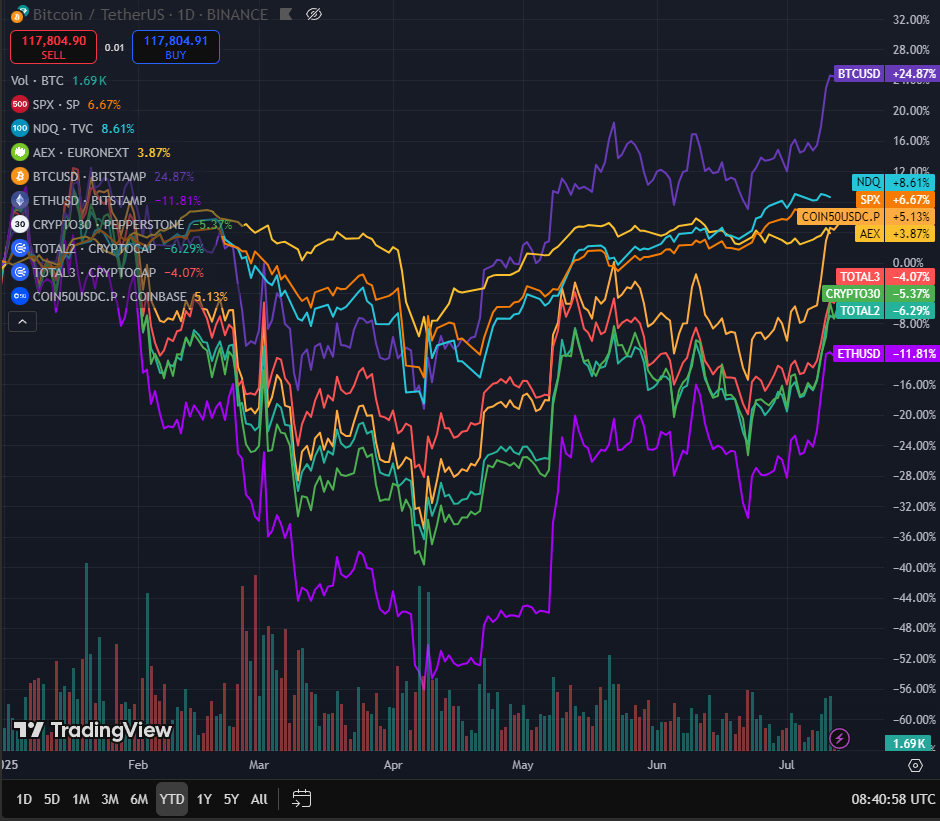Click the ETHUSD ethereum legend icon

point(20,200)
